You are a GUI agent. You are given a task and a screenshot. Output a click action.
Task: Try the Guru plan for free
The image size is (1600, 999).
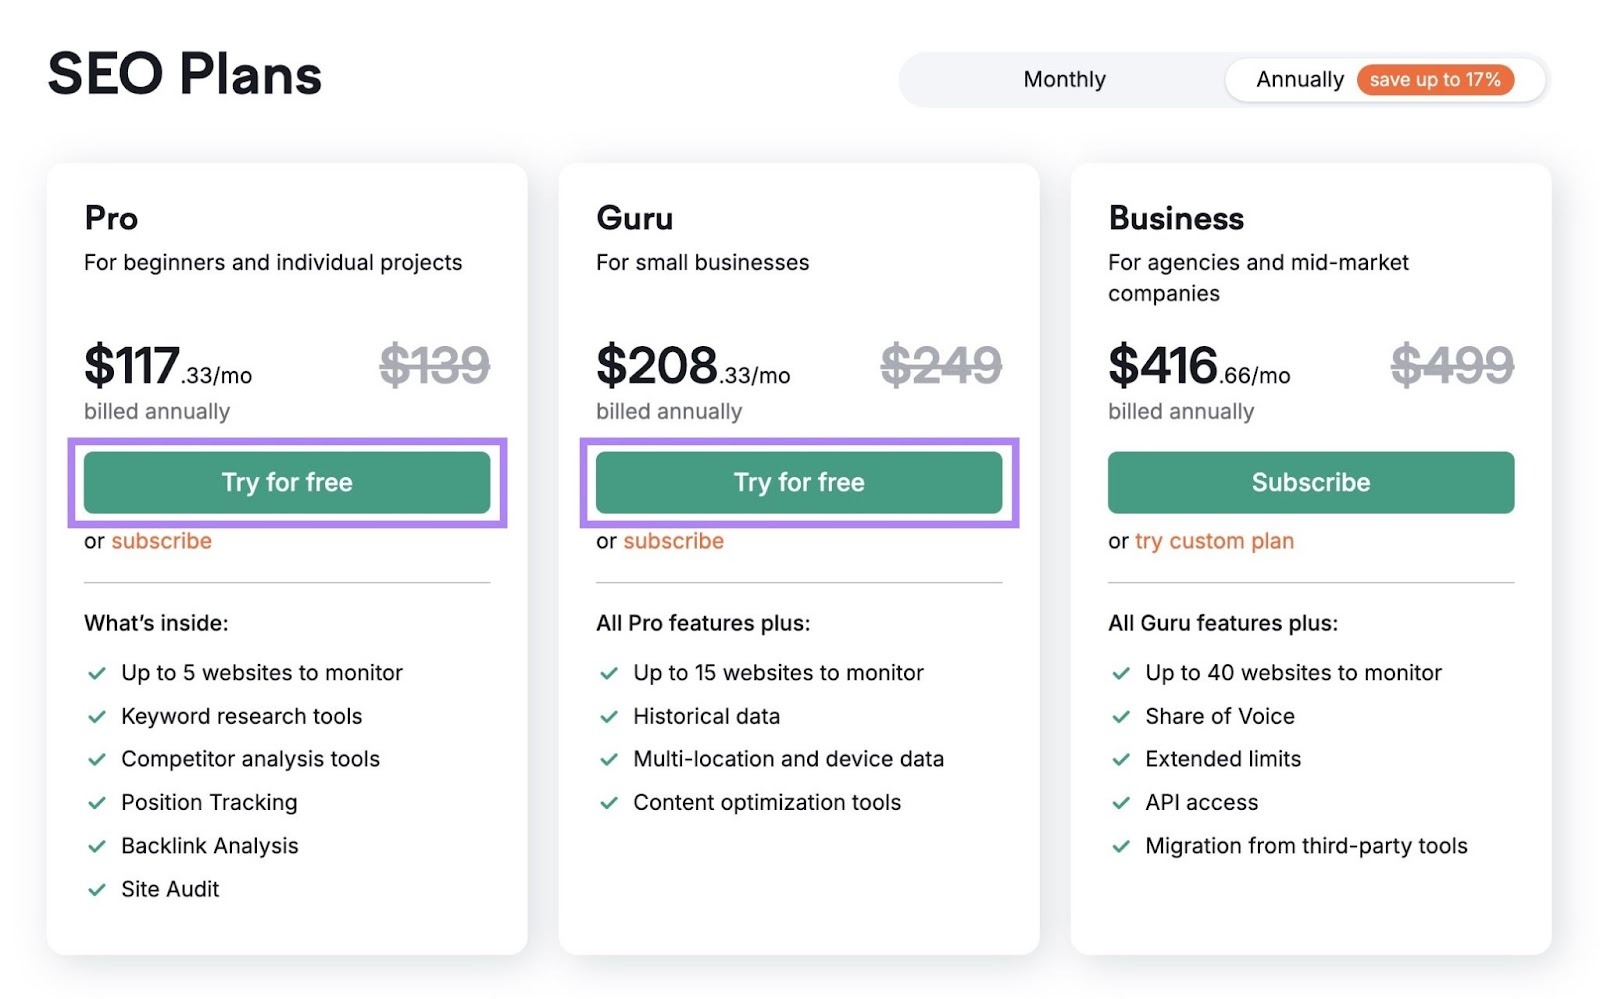[799, 482]
